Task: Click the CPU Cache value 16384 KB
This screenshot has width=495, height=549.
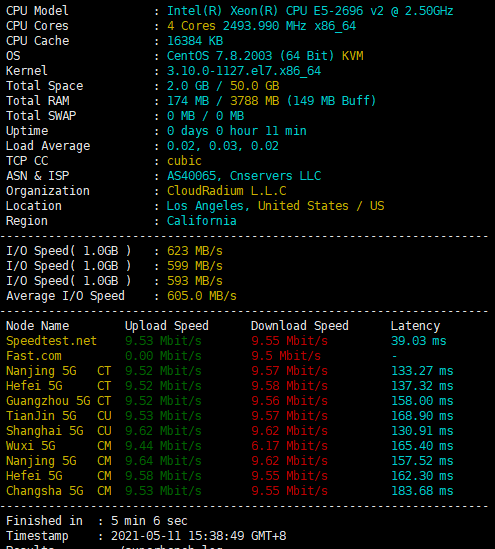Action: click(x=195, y=41)
